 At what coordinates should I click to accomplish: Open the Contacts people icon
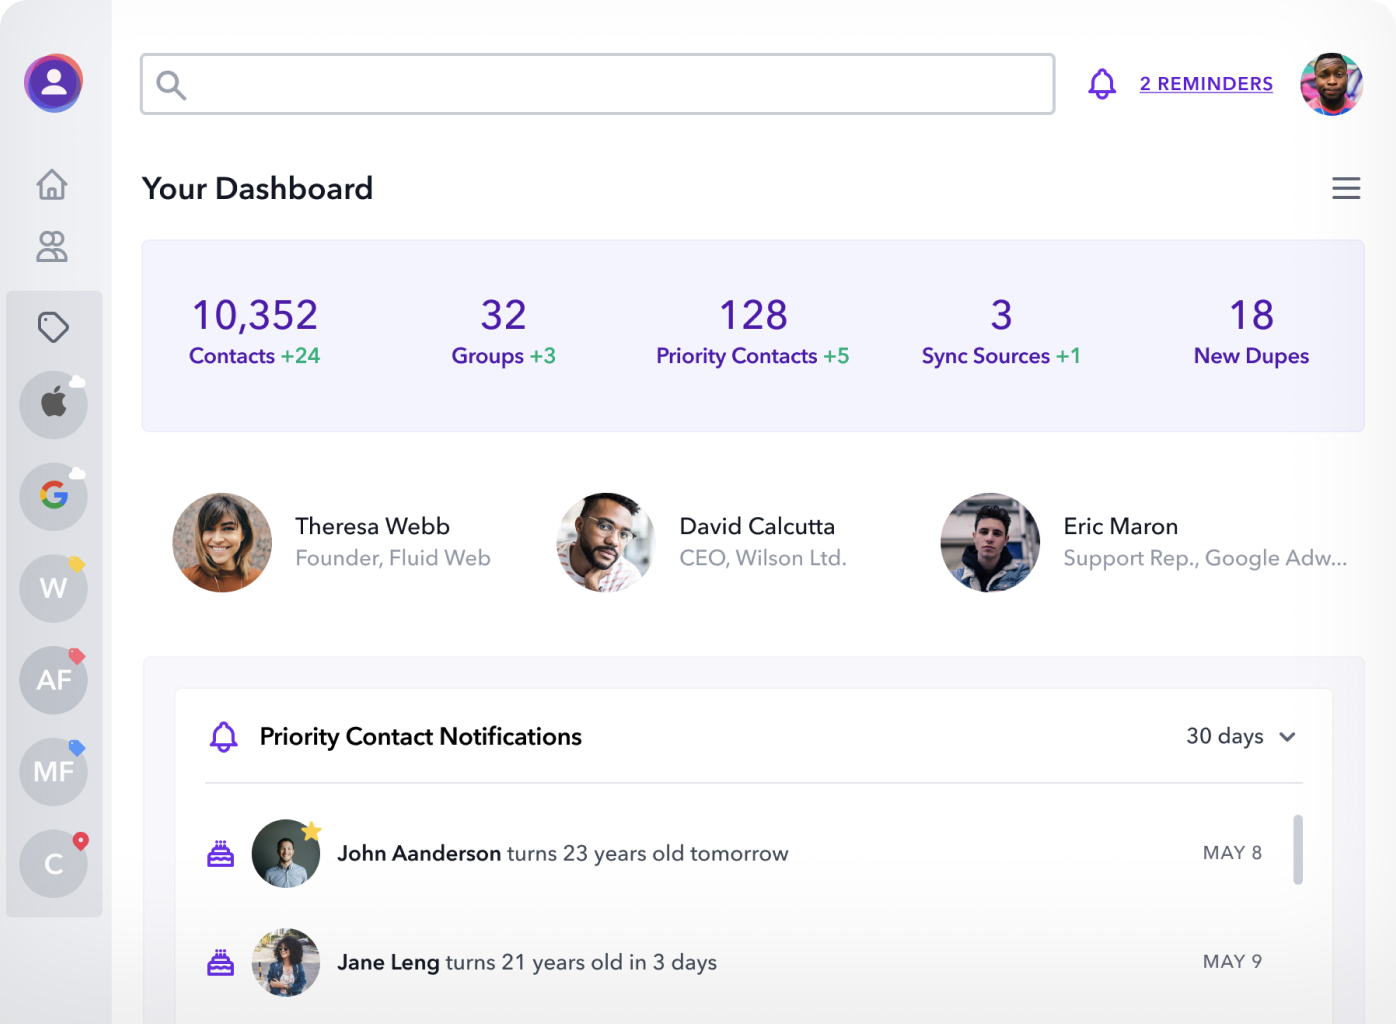pyautogui.click(x=52, y=246)
